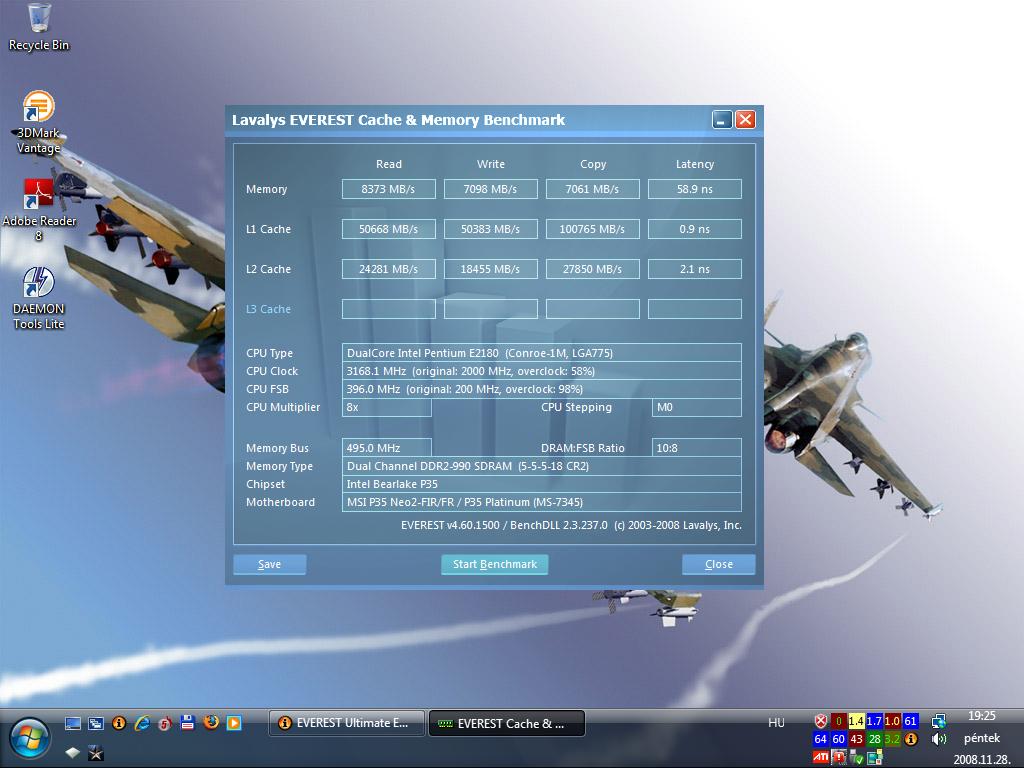
Task: Click Memory Write value 7098 MB/s
Action: 490,189
